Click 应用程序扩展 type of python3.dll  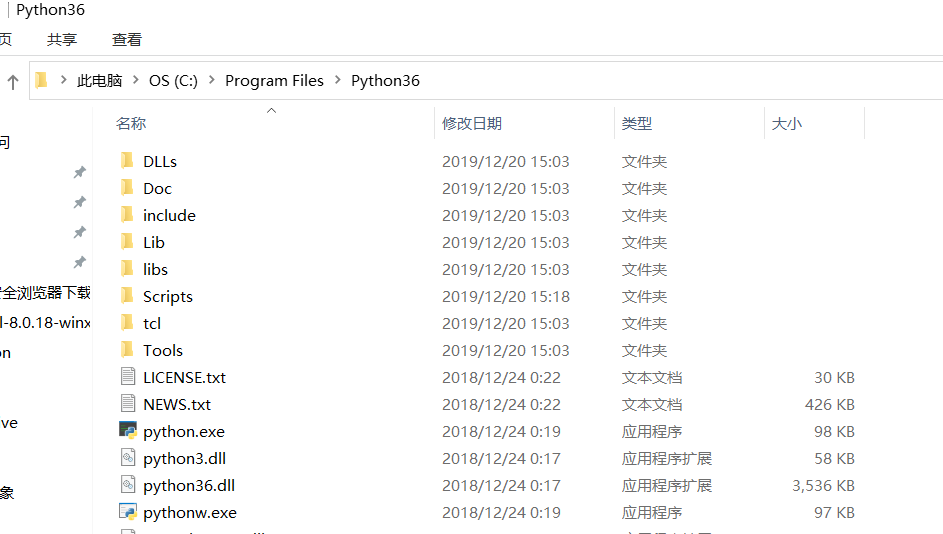click(667, 459)
